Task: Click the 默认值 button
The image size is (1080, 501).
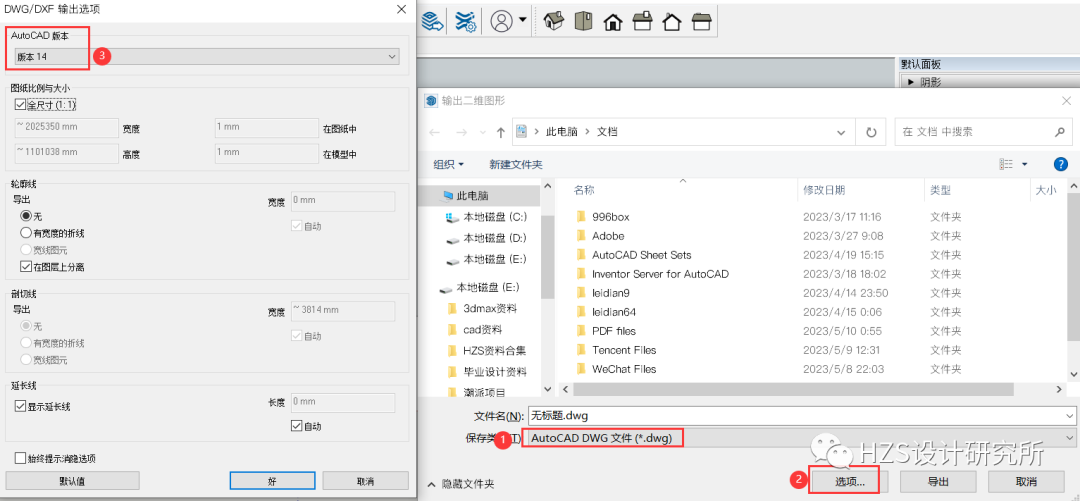Action: coord(72,481)
